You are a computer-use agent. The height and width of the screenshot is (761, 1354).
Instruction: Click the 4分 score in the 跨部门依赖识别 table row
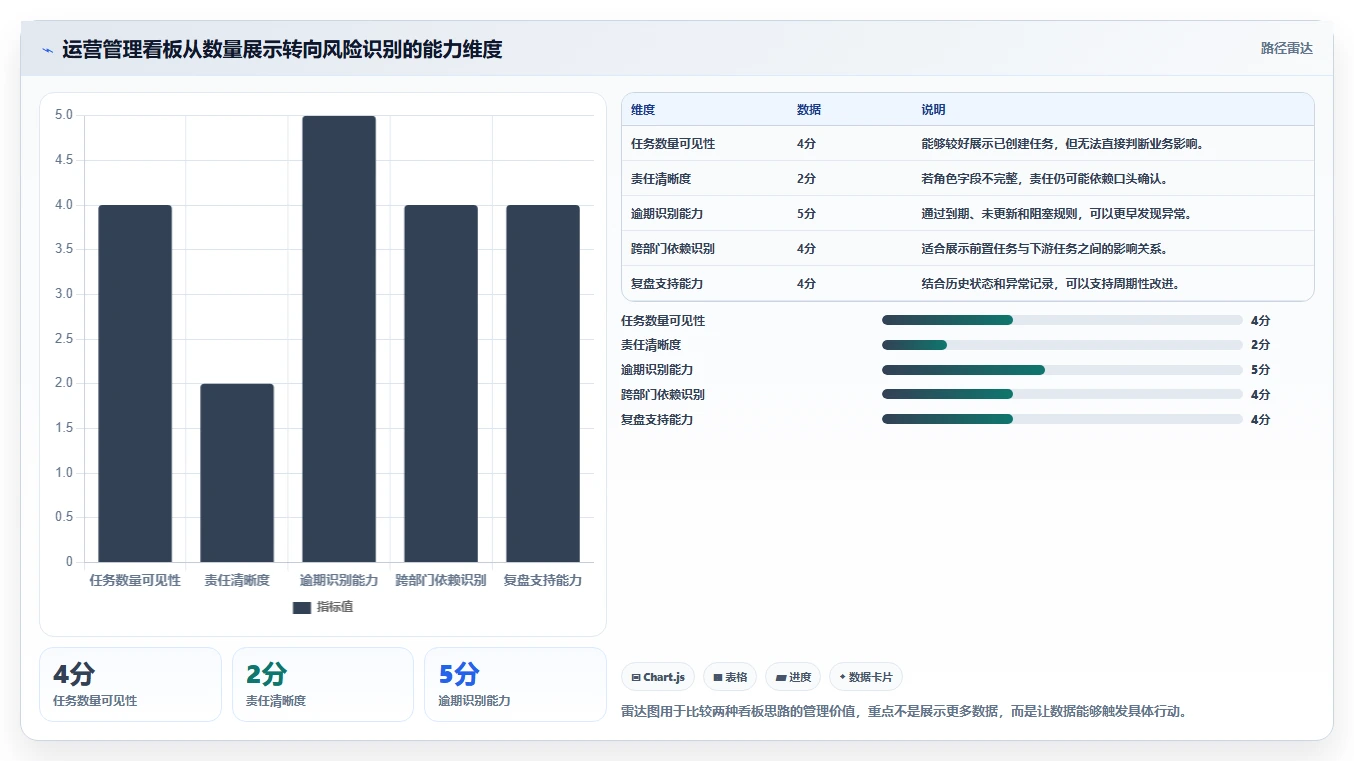[806, 249]
